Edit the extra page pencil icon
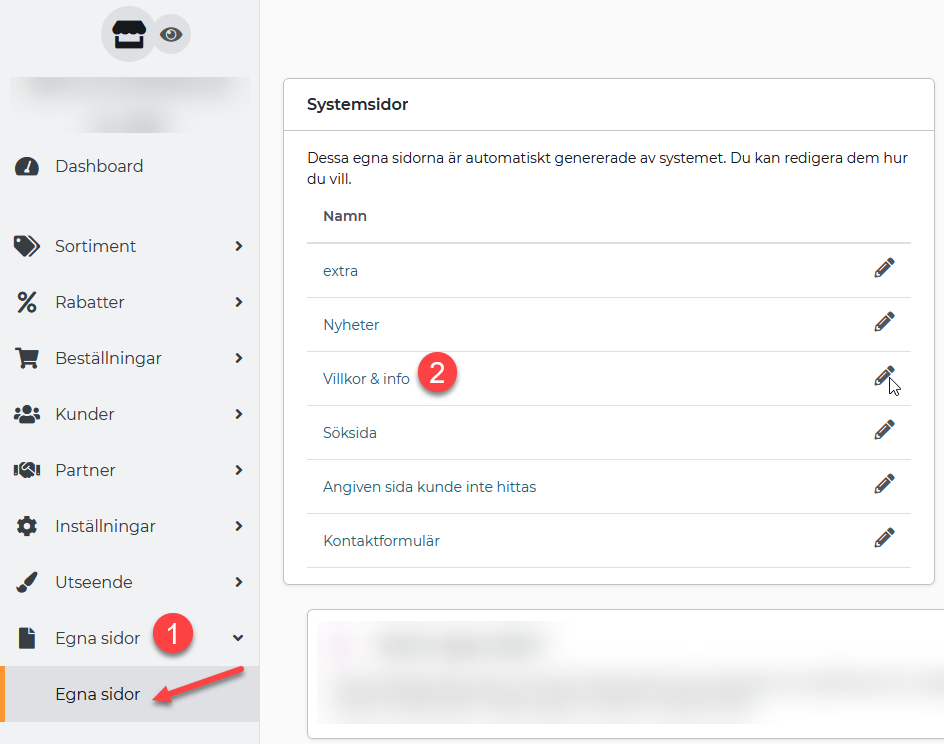The width and height of the screenshot is (944, 744). click(x=884, y=268)
